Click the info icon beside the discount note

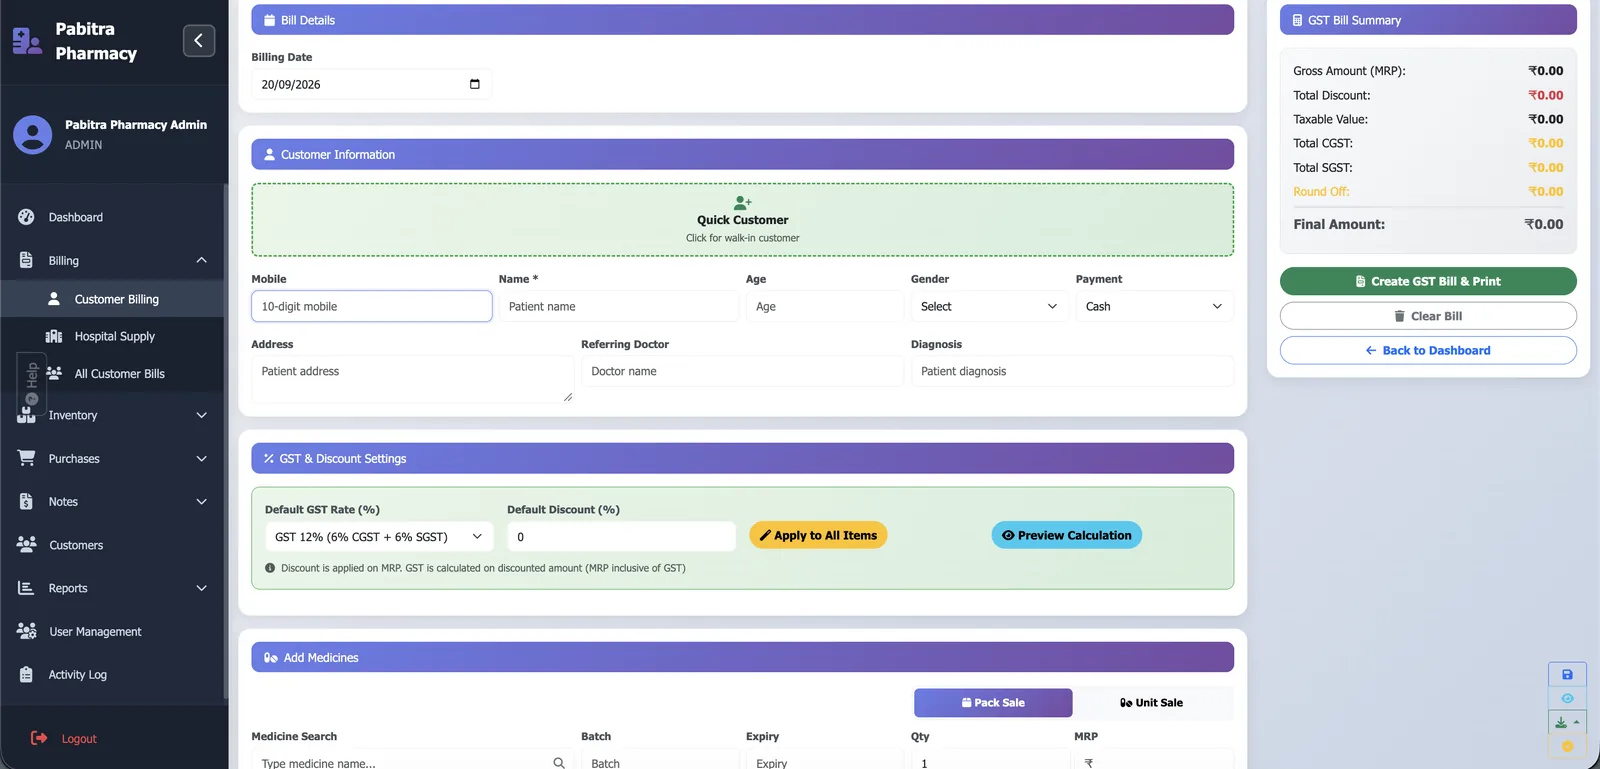tap(270, 568)
